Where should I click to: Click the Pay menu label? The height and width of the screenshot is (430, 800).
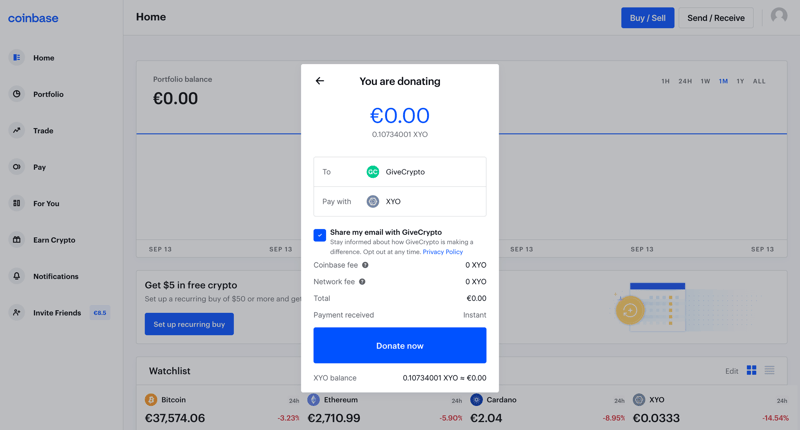point(39,167)
